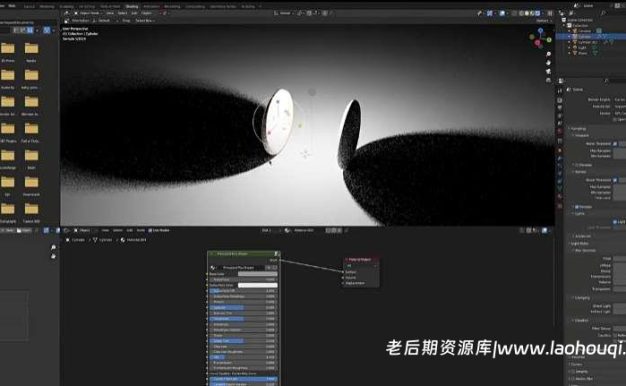The image size is (626, 386).
Task: Open the 3D viewport View menu
Action: pyautogui.click(x=110, y=13)
